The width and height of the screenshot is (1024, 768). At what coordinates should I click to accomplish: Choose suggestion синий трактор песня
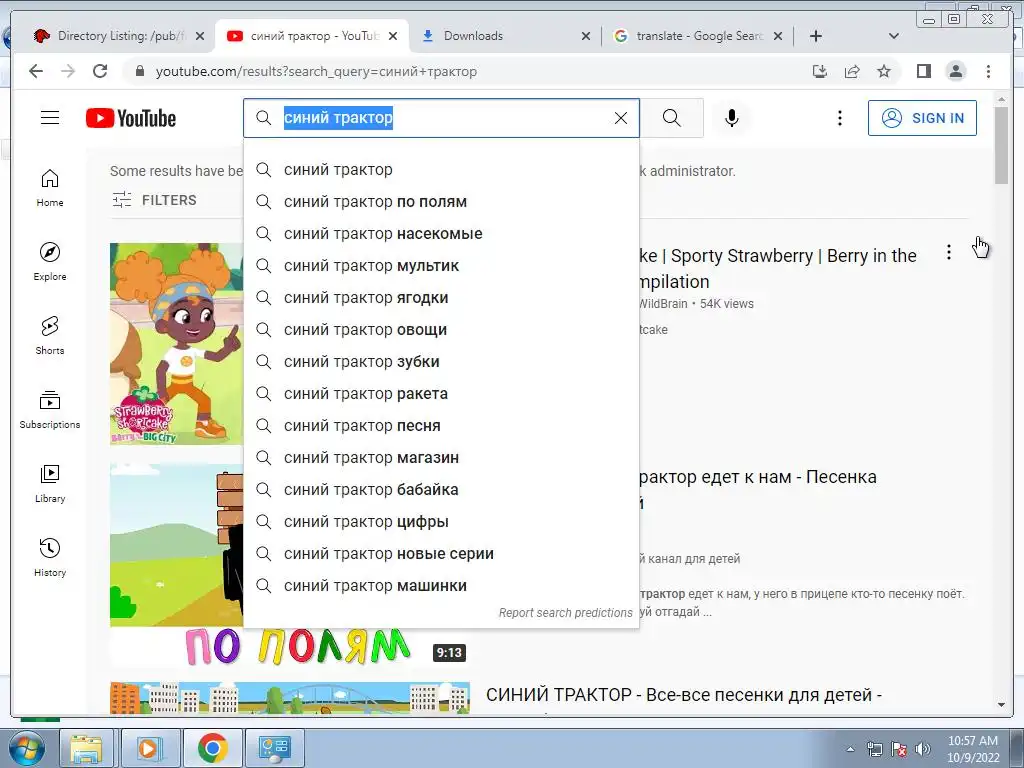pos(441,426)
